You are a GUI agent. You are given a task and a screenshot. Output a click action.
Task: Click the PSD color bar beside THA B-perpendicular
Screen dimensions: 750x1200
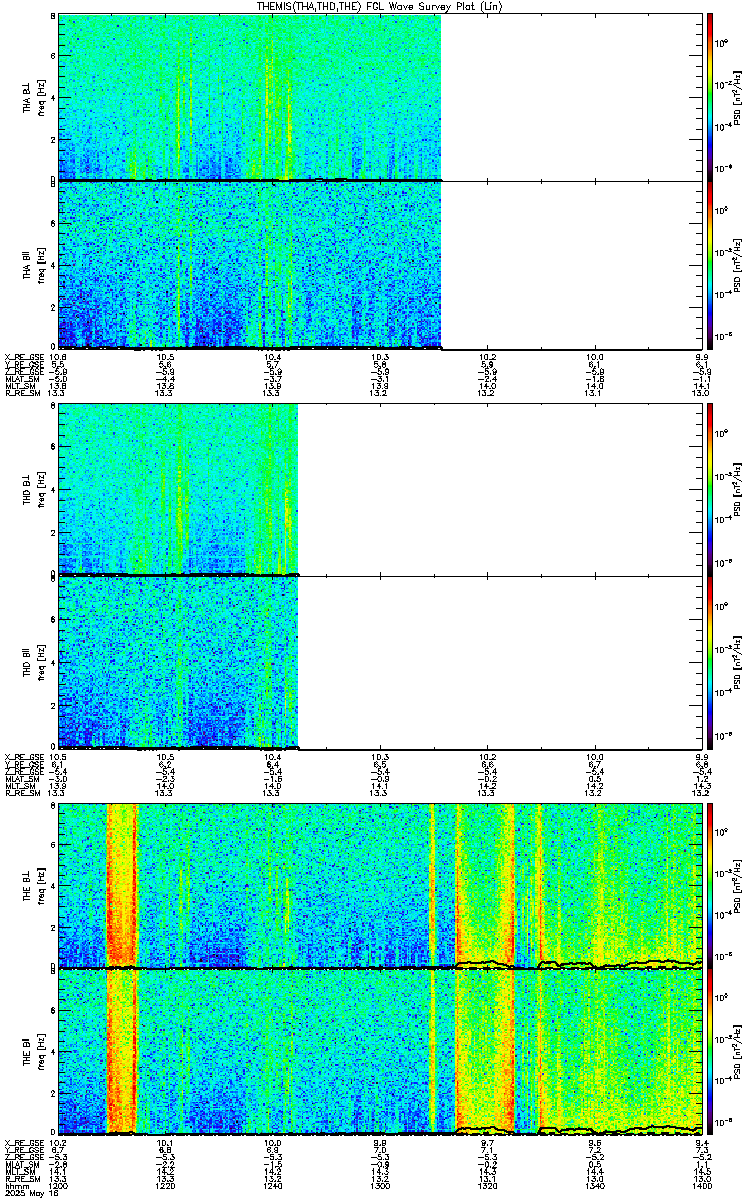(710, 97)
